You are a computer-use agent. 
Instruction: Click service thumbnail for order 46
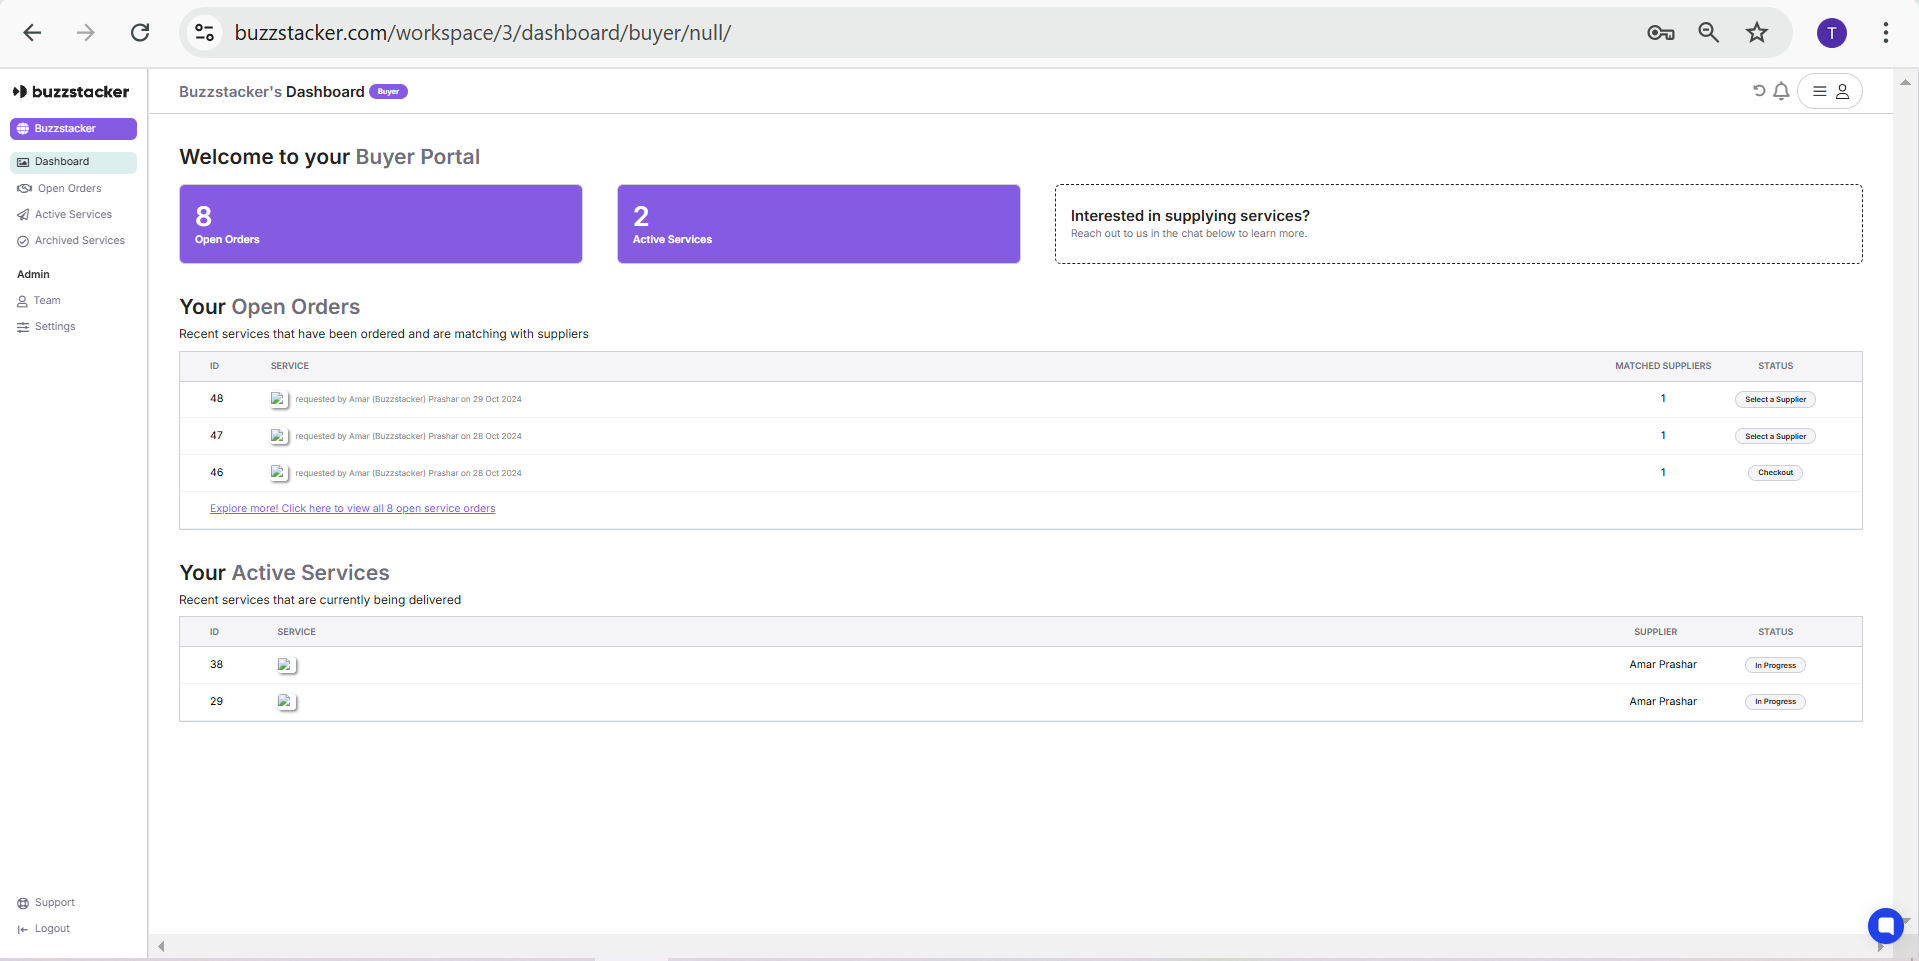pos(279,473)
